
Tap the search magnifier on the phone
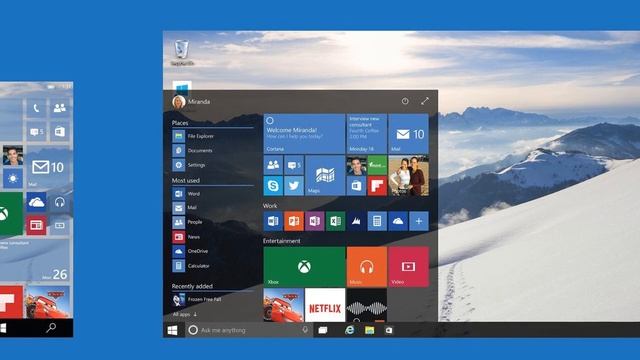pos(51,328)
